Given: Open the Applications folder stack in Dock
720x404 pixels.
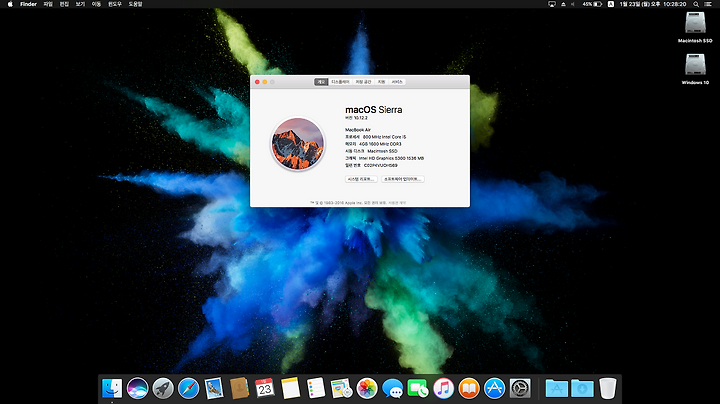Looking at the screenshot, I should (x=557, y=388).
